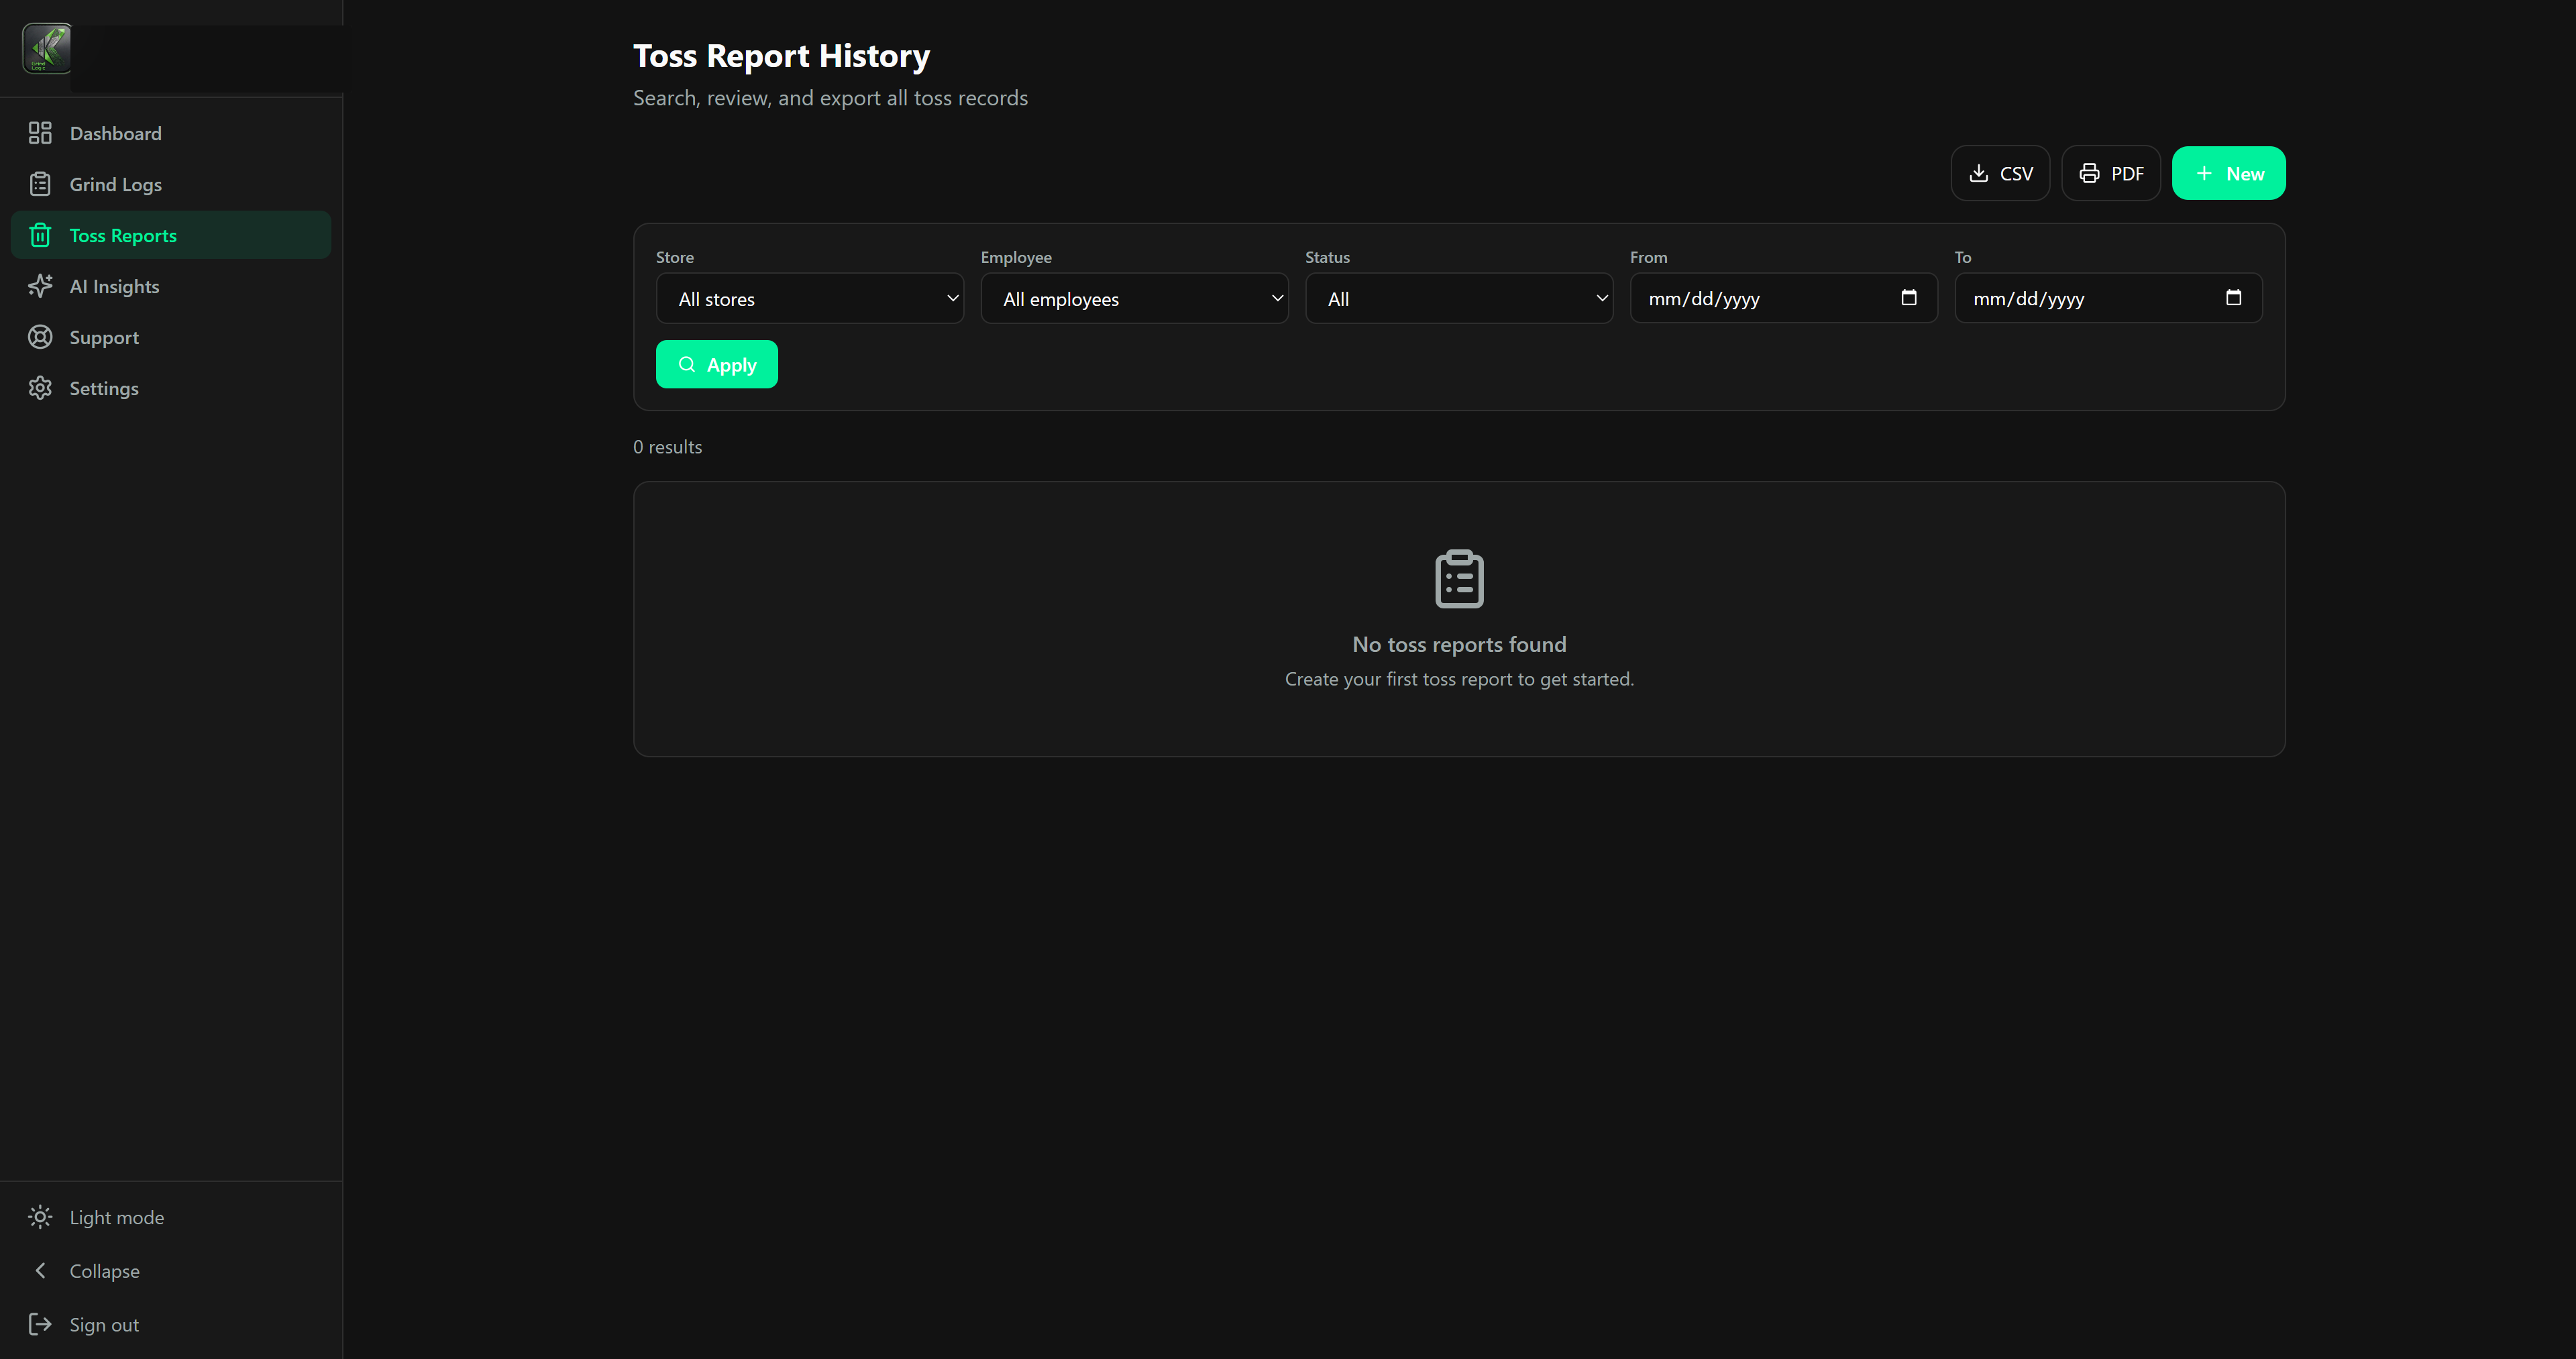Image resolution: width=2576 pixels, height=1359 pixels.
Task: Click the 'Toss Report History' heading
Action: pyautogui.click(x=781, y=56)
